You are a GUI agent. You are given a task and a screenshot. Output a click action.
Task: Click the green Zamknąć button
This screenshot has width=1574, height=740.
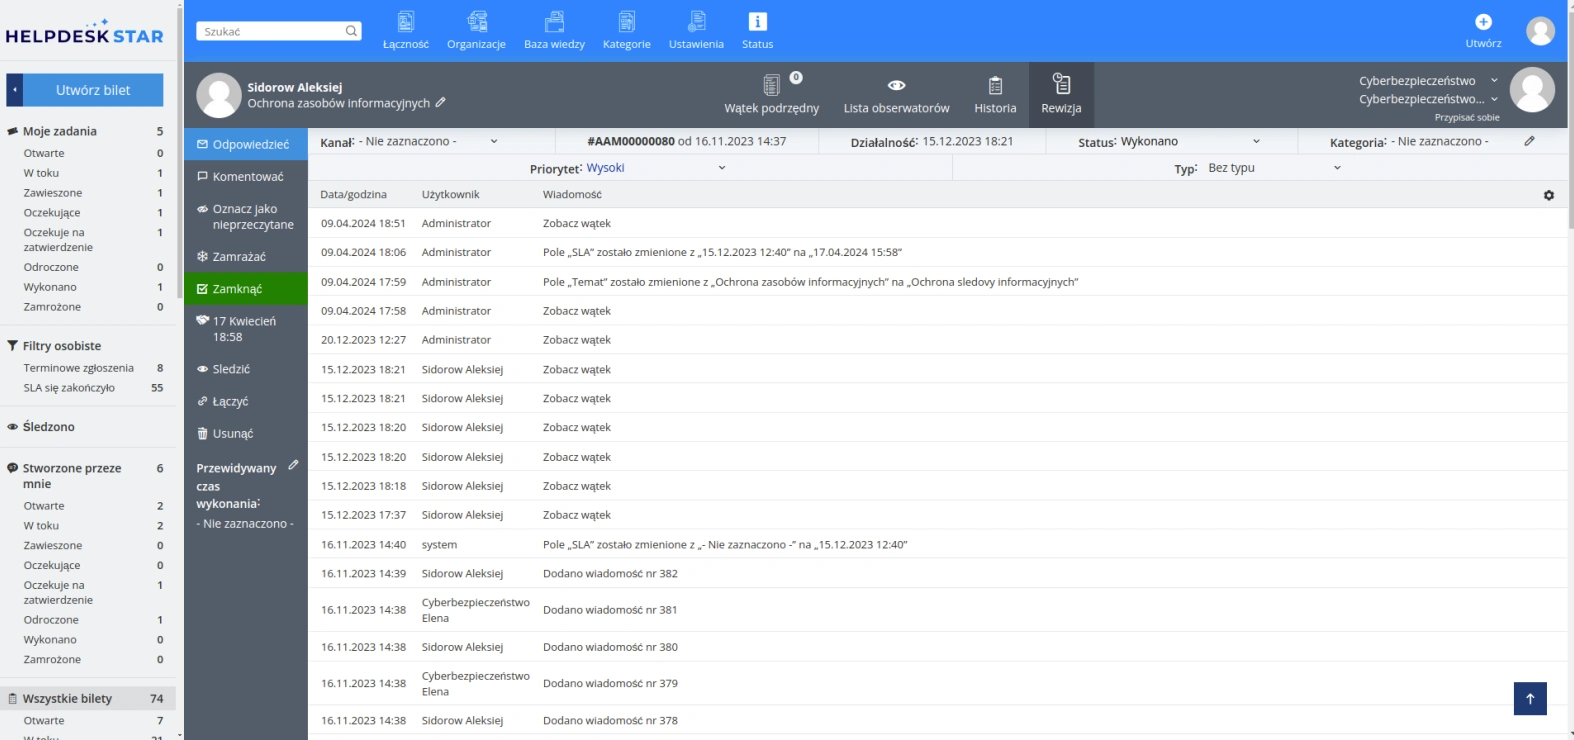point(246,289)
